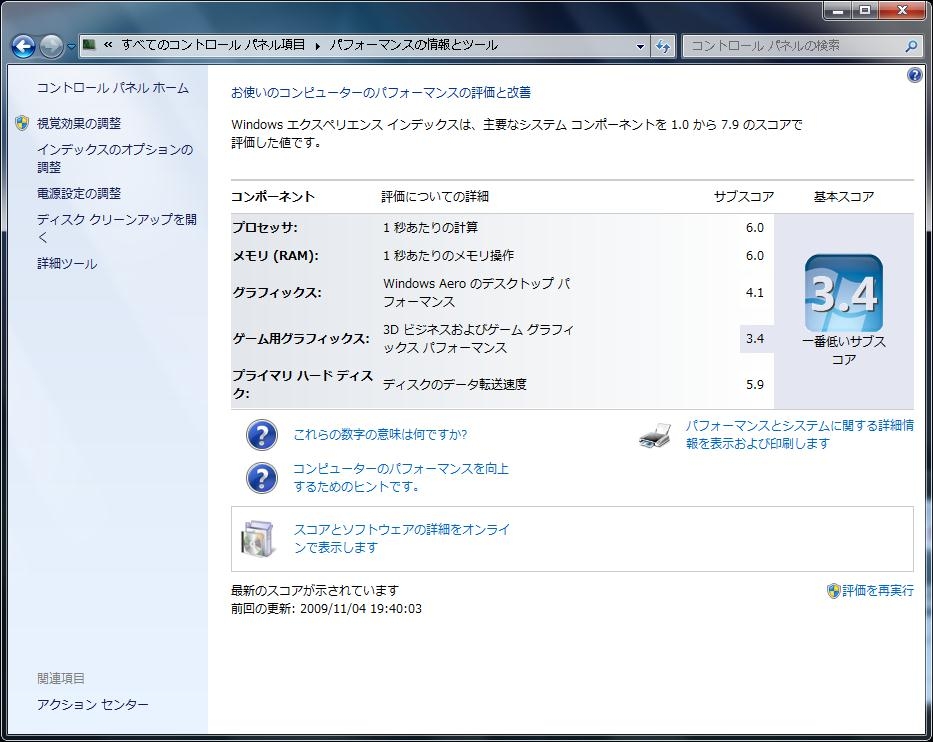Click the コンポーネント column header
Screen dimensions: 933x742
273,196
